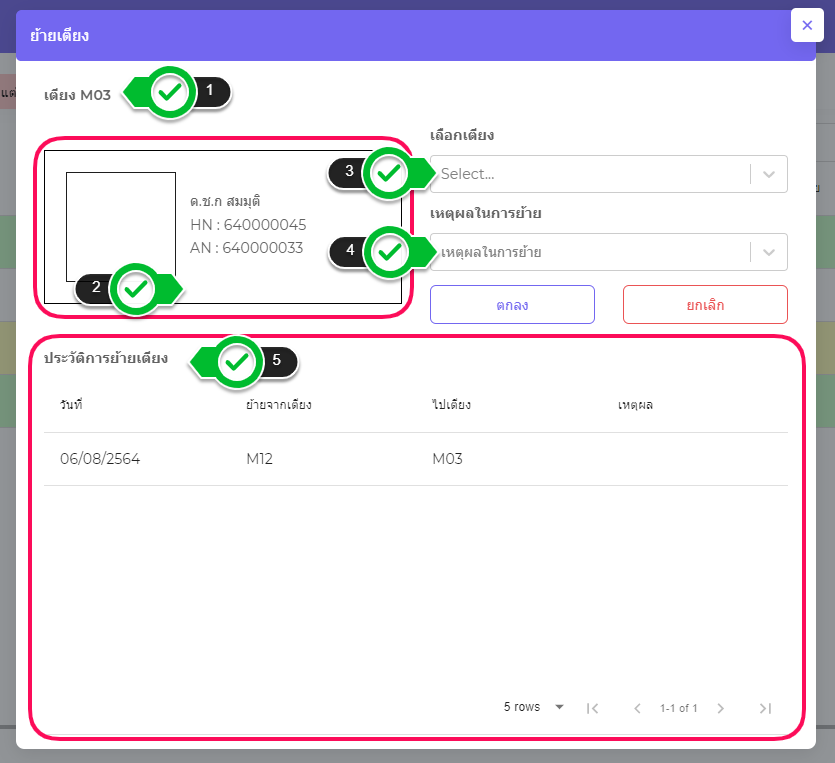Click green checkmark marker number 5

[x=237, y=361]
